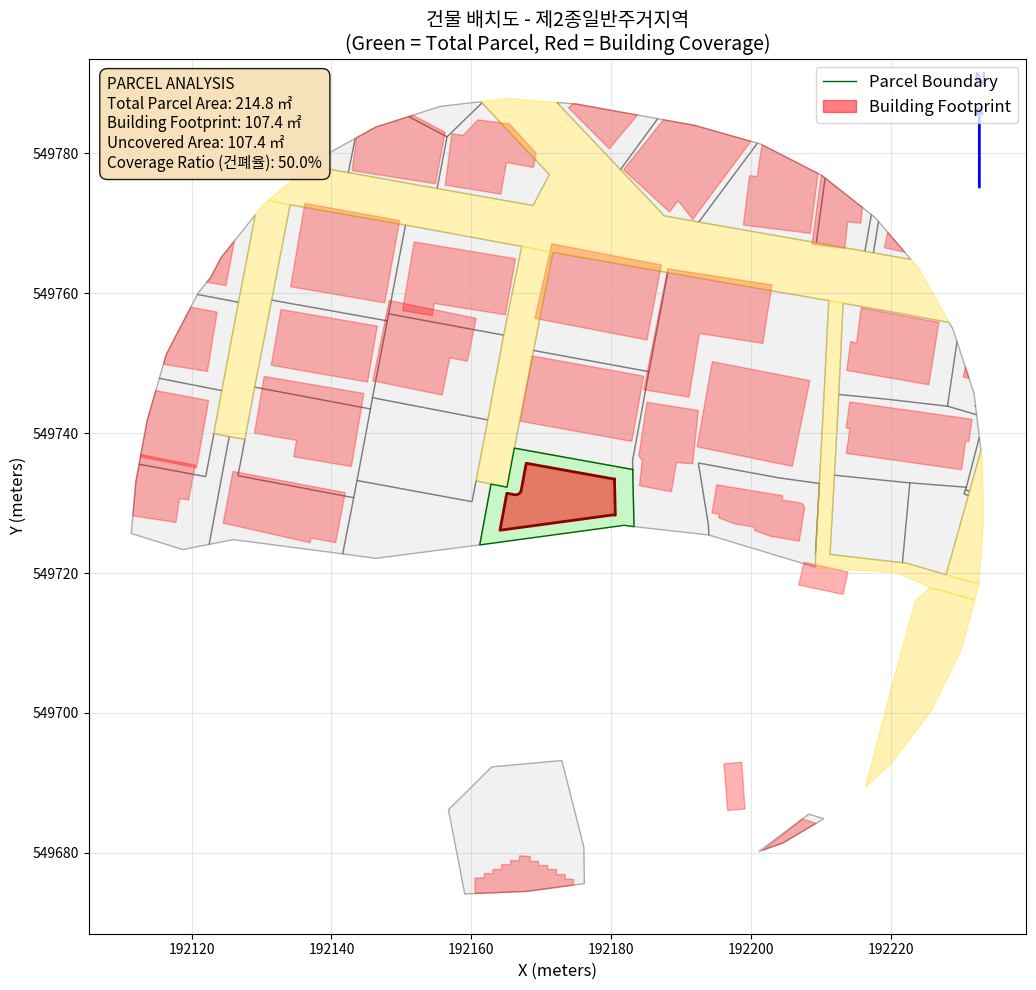Screen dimensions: 1036x990
Task: Click the 'Total Parcel Area: 214.8 ㎡' line
Action: tap(199, 103)
